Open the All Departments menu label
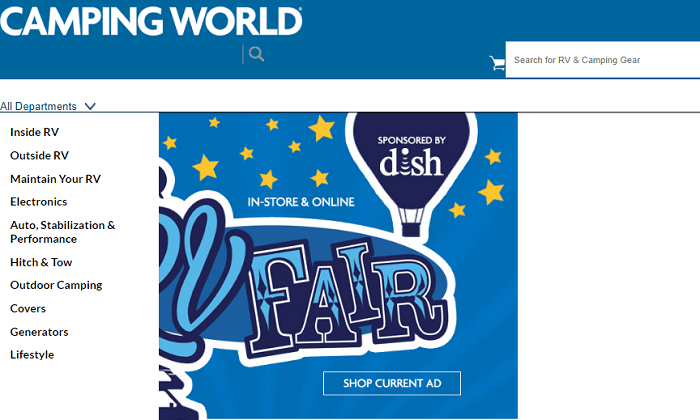700x420 pixels. (38, 106)
